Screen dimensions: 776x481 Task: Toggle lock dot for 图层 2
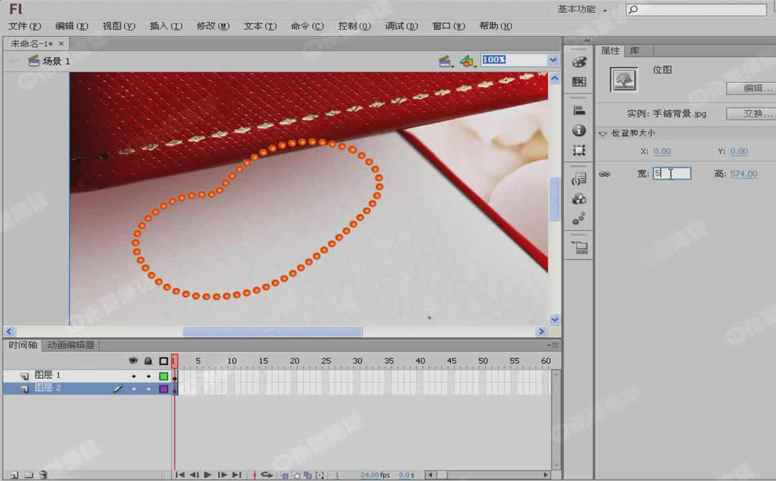tap(149, 388)
